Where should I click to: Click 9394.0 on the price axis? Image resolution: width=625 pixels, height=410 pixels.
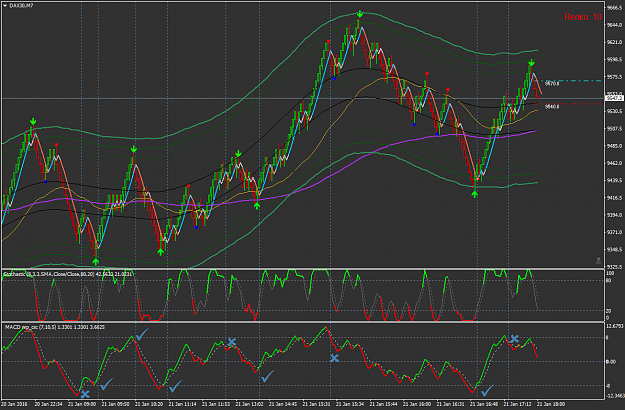[615, 215]
